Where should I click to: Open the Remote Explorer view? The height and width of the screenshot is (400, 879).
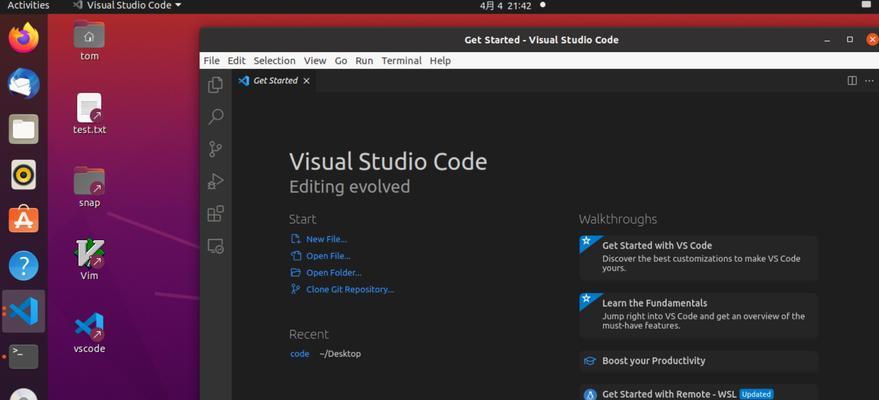pos(215,246)
